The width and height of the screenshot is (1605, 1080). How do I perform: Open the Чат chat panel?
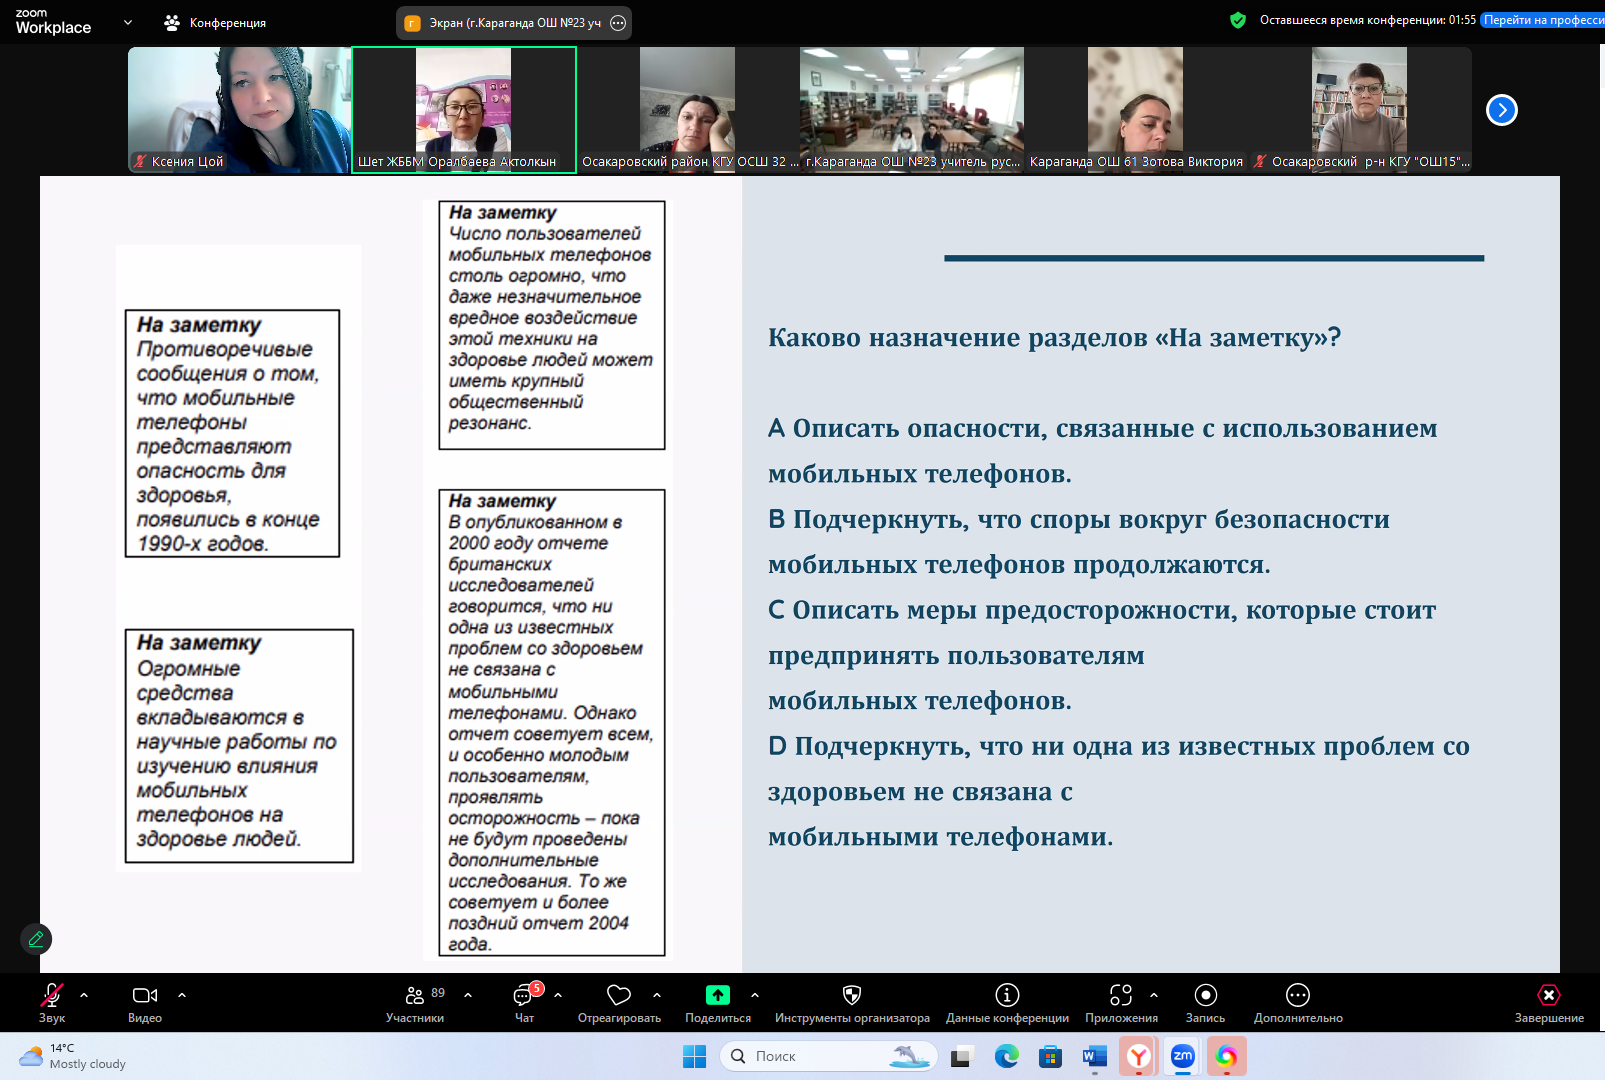click(x=524, y=996)
